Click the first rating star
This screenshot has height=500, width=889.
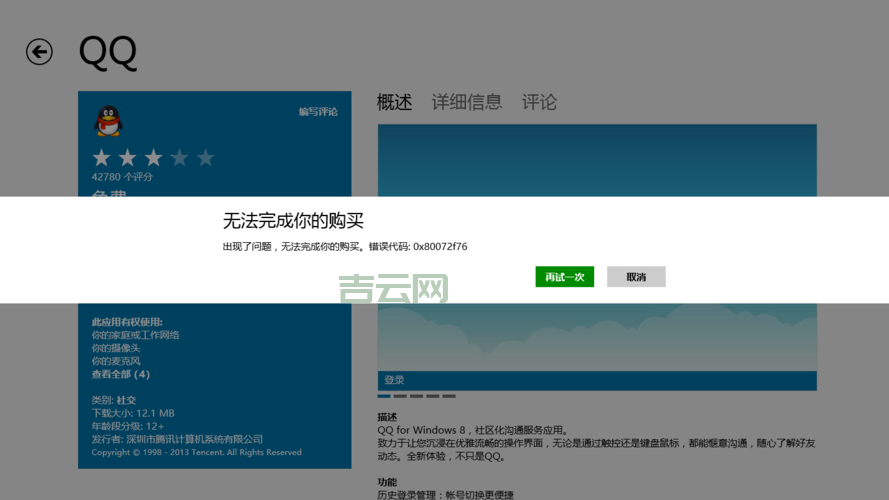click(x=101, y=158)
